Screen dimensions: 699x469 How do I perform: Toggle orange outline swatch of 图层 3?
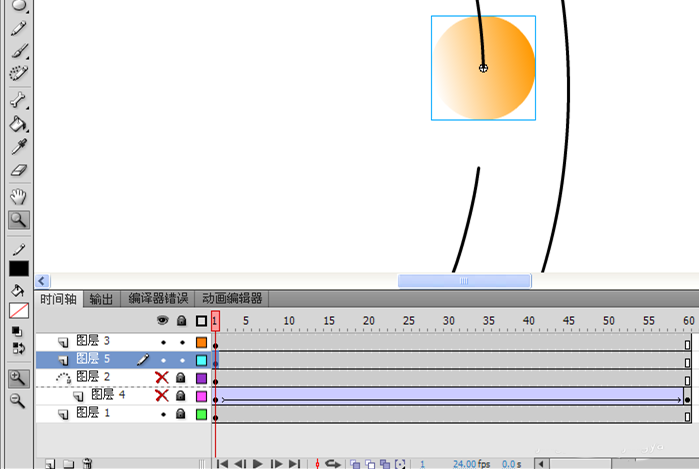click(201, 342)
